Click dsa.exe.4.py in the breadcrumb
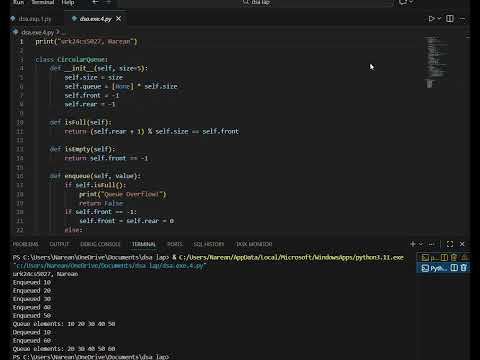Viewport: 480px width, 360px height. point(37,32)
